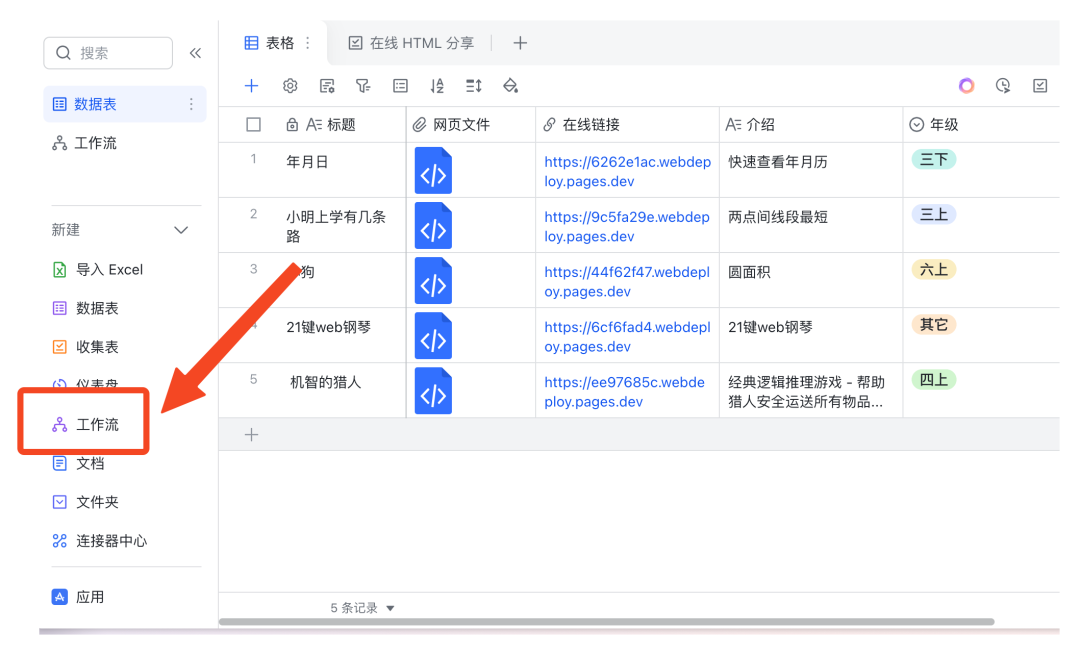The width and height of the screenshot is (1080, 655).
Task: Select the sort A-Z icon
Action: 436,86
